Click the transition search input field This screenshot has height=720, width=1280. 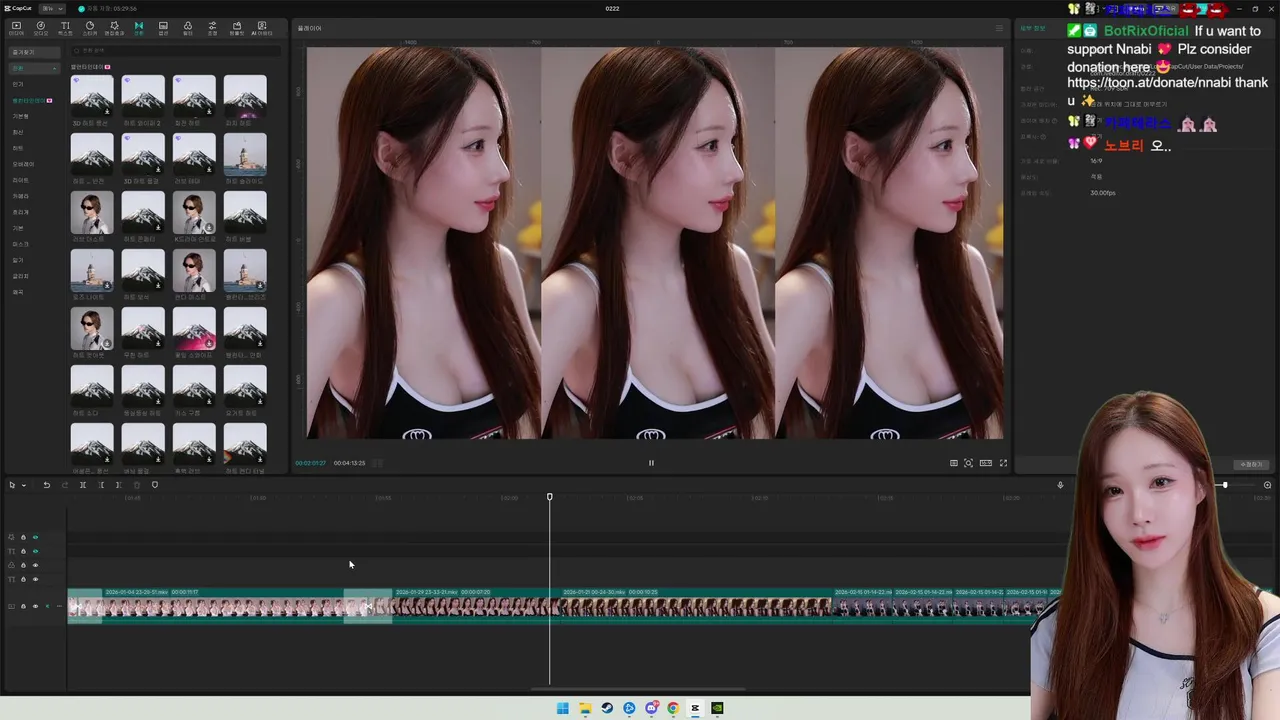tap(175, 51)
